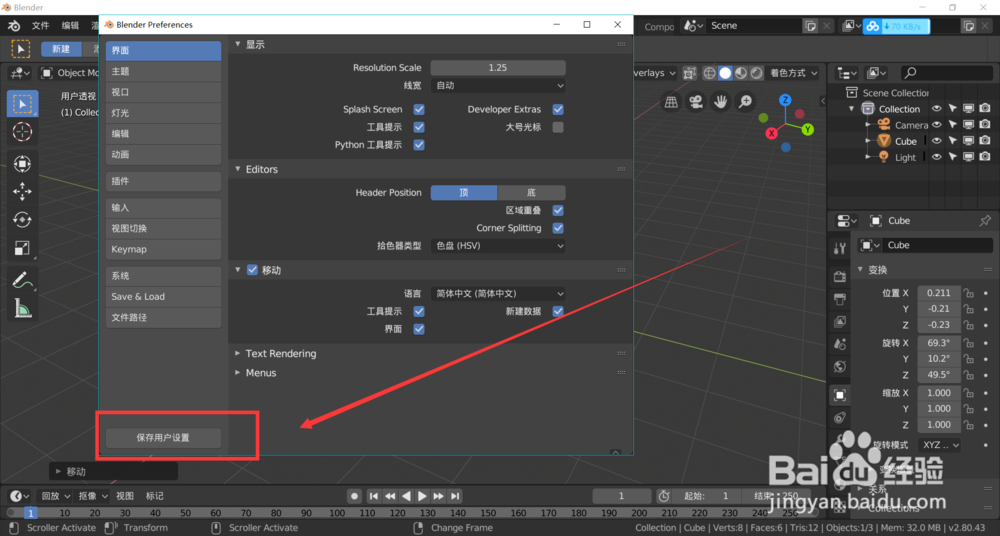Select the Annotate pencil tool

click(x=22, y=279)
